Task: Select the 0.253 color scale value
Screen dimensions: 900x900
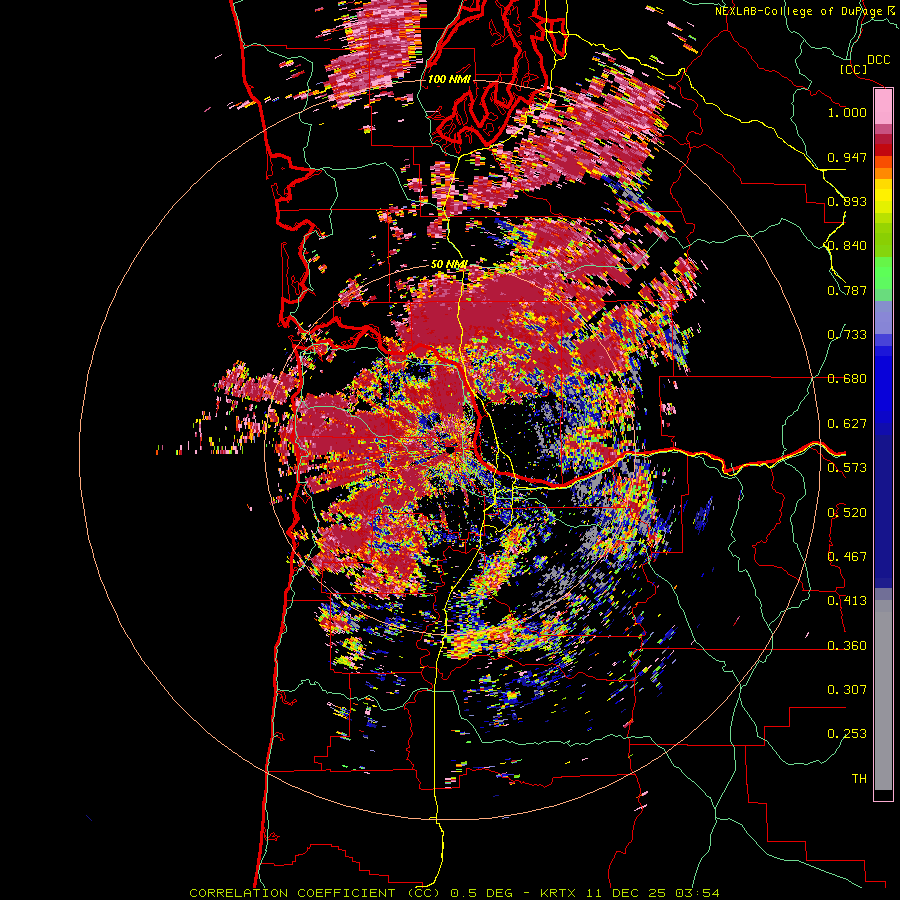Action: pyautogui.click(x=847, y=734)
